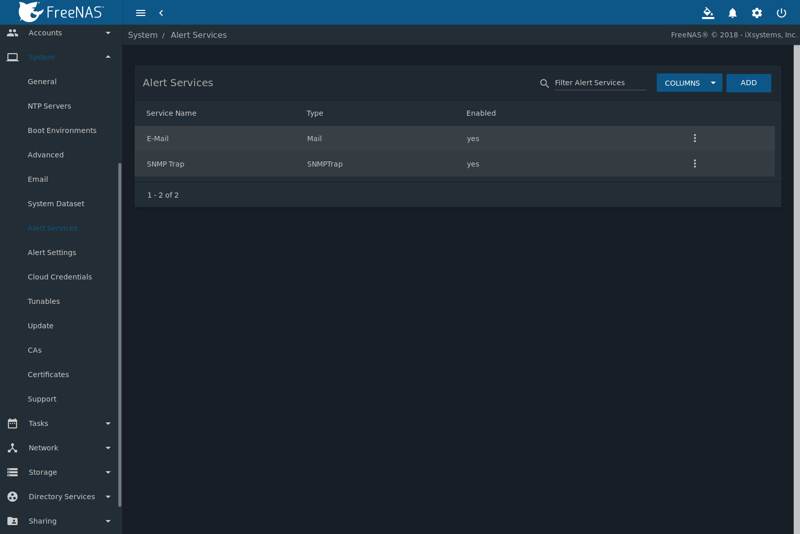The image size is (800, 534).
Task: Go to Certificates
Action: pyautogui.click(x=48, y=374)
